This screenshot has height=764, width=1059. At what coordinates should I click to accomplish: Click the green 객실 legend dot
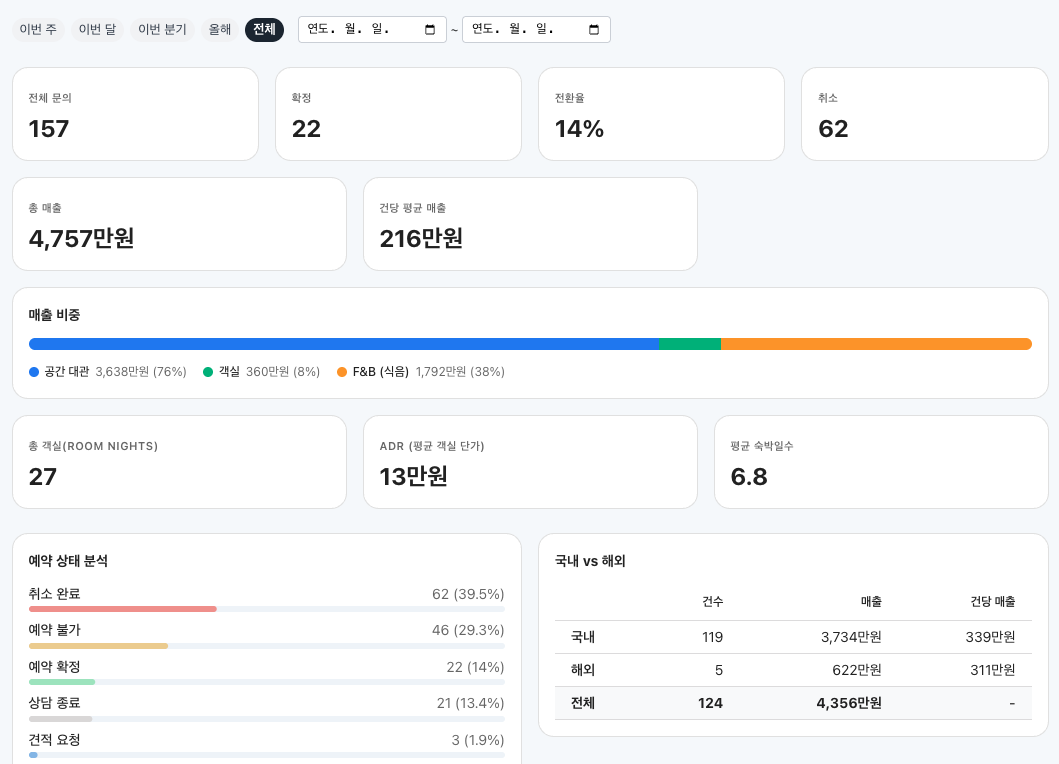(x=208, y=372)
